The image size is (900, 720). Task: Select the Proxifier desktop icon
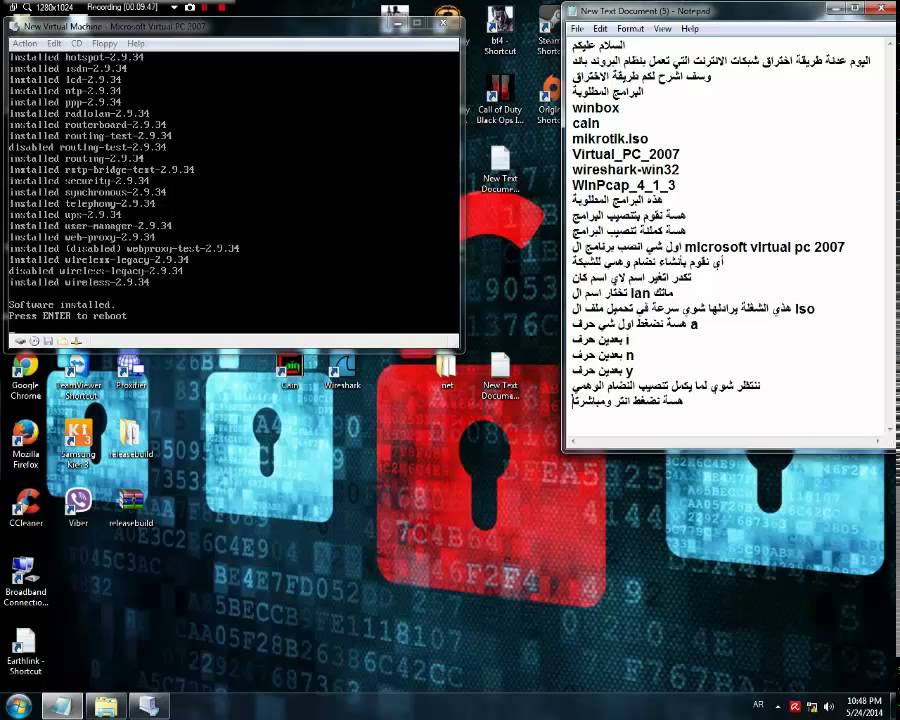click(x=131, y=373)
